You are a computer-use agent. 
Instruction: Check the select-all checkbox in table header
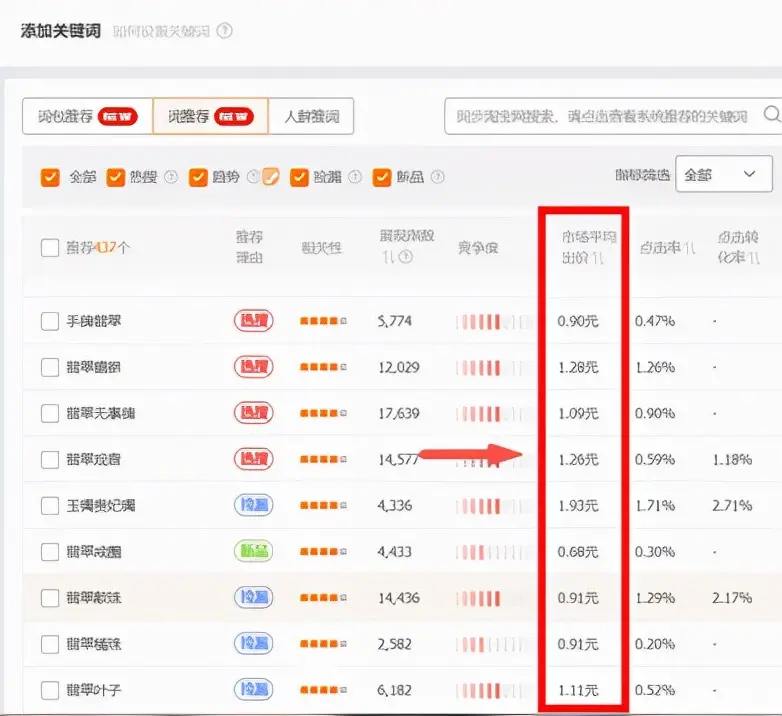(50, 247)
